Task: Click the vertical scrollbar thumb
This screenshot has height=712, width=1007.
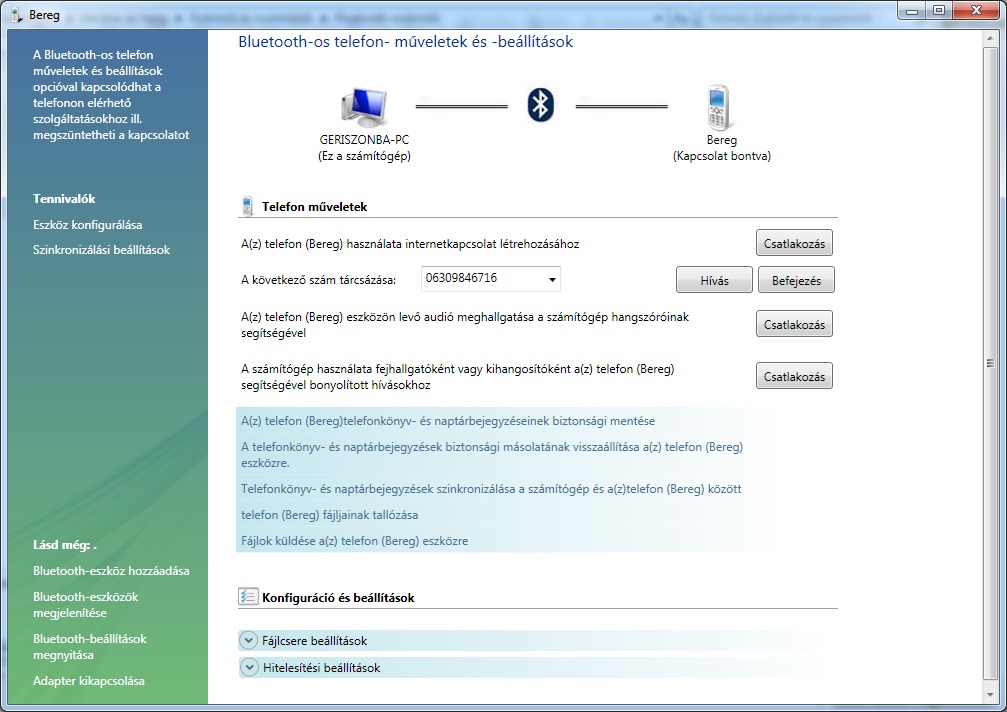Action: coord(990,363)
